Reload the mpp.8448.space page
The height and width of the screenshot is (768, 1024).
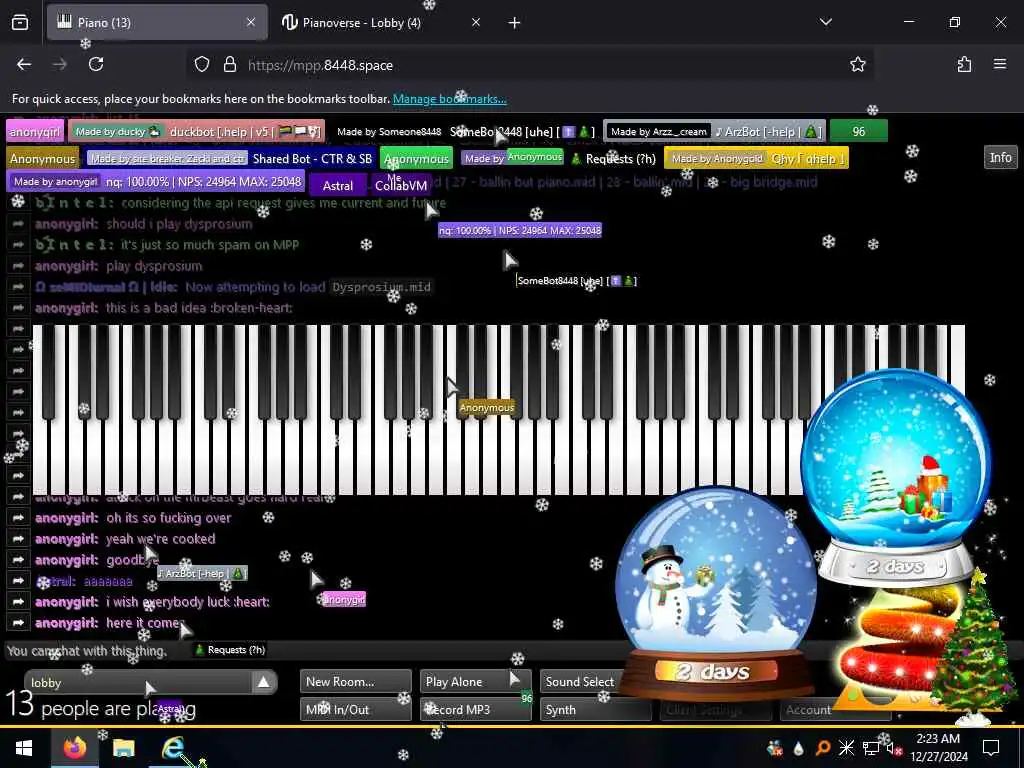pyautogui.click(x=96, y=65)
